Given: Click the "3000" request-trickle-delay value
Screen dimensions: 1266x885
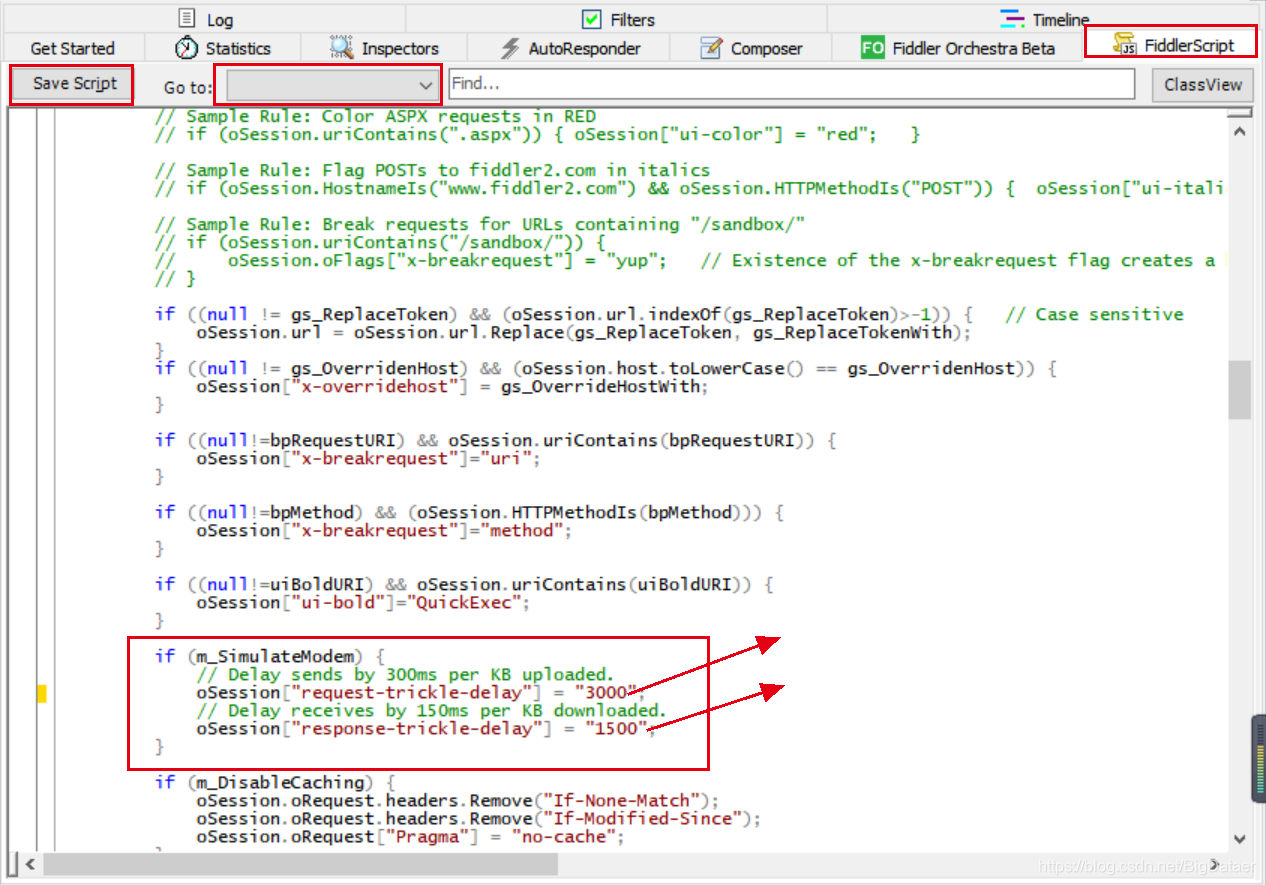Looking at the screenshot, I should 607,692.
